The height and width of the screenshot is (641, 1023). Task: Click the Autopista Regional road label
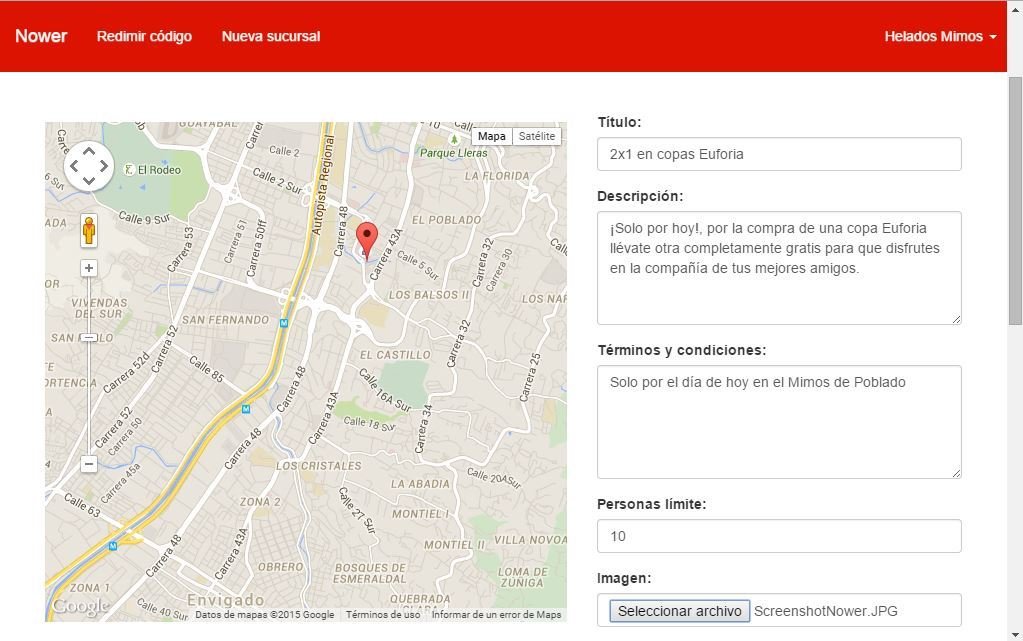pyautogui.click(x=323, y=185)
